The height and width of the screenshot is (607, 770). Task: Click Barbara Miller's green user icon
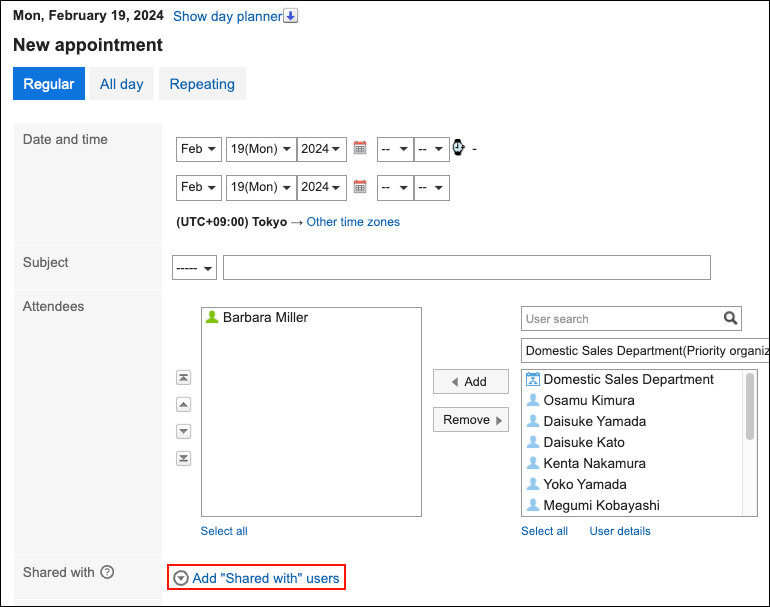point(212,317)
